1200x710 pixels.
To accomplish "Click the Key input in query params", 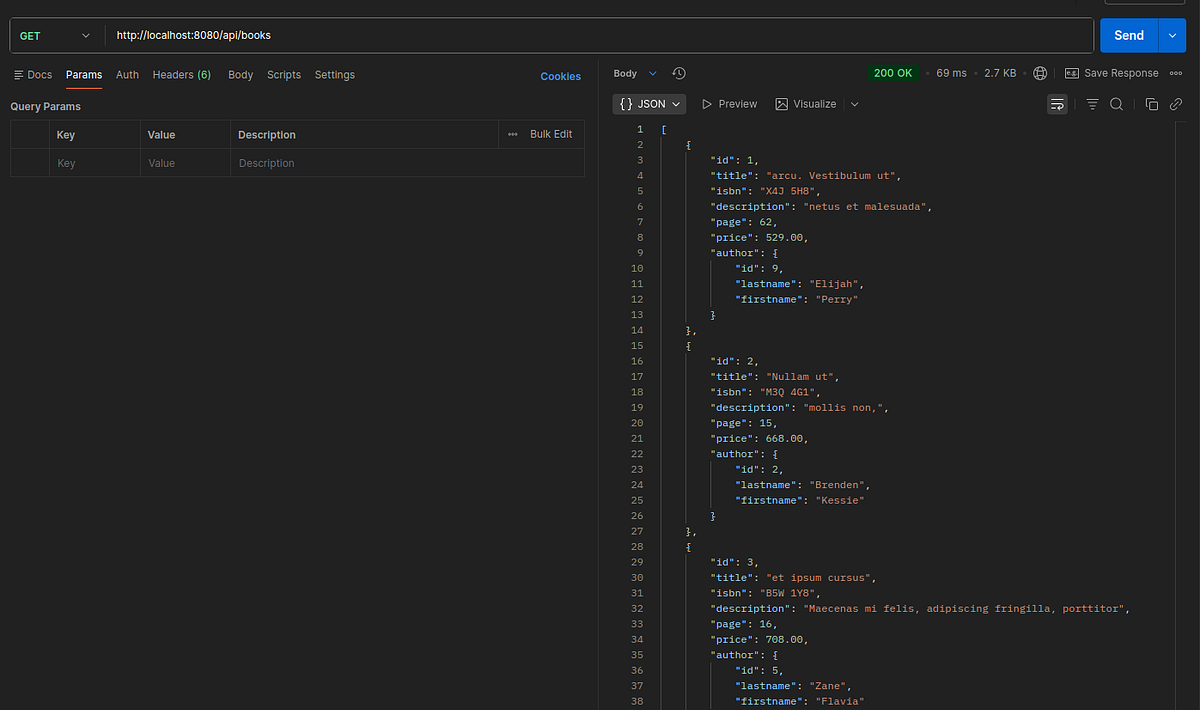I will click(x=94, y=163).
